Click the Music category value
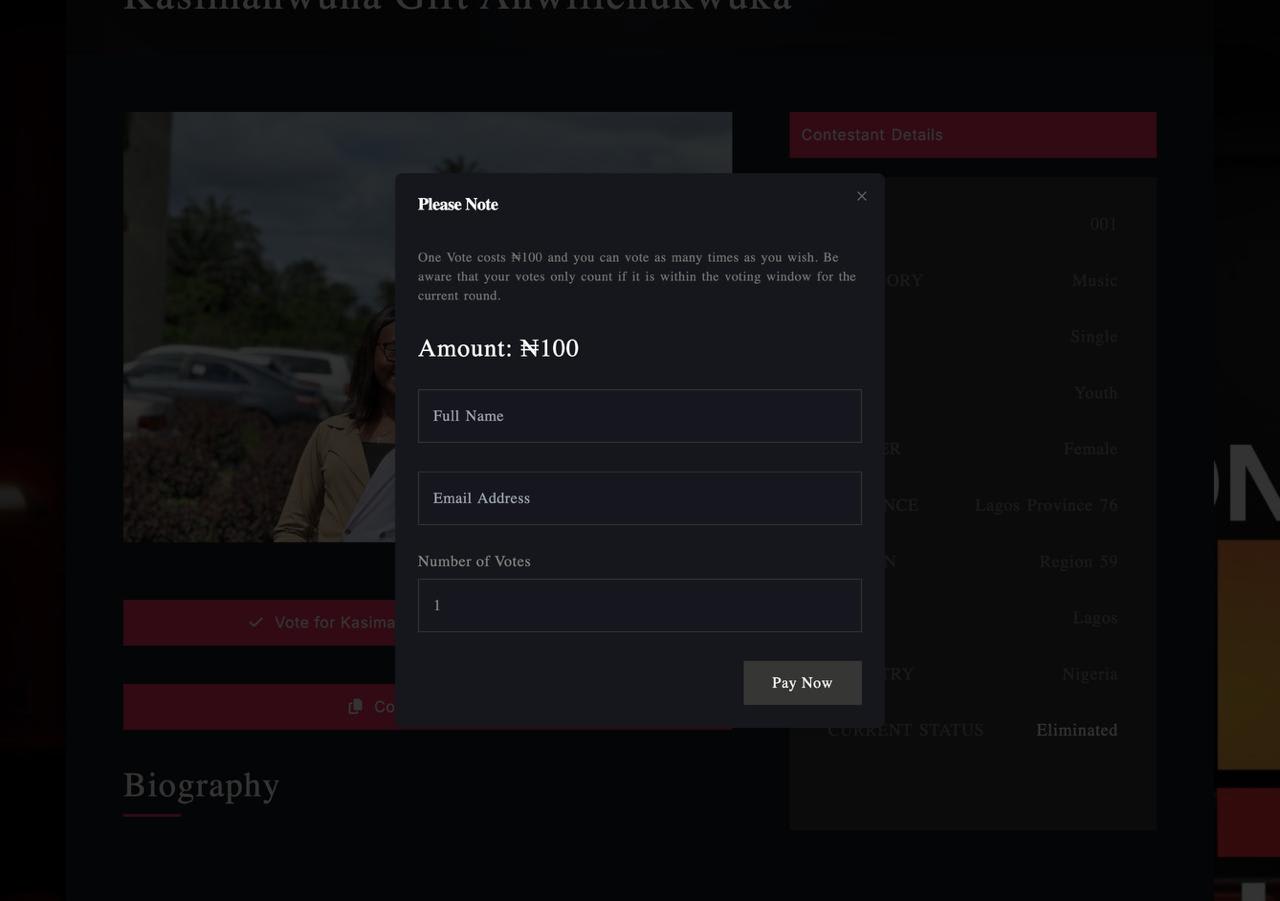 (x=1094, y=280)
